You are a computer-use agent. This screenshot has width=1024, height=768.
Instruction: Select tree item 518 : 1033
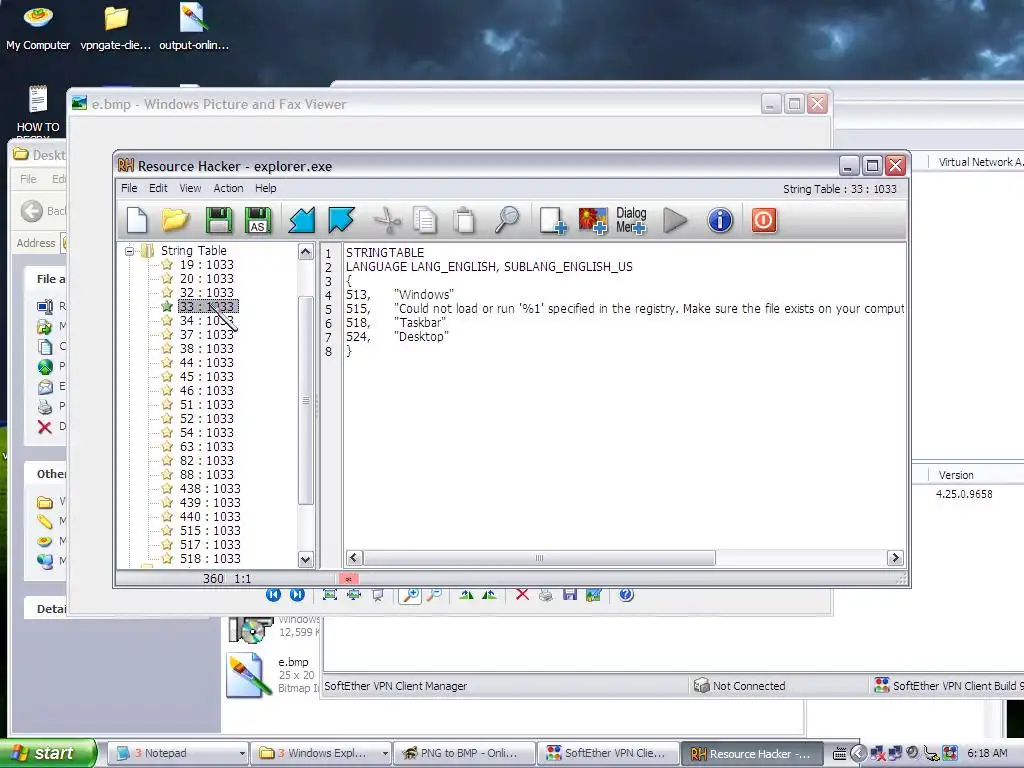point(210,558)
